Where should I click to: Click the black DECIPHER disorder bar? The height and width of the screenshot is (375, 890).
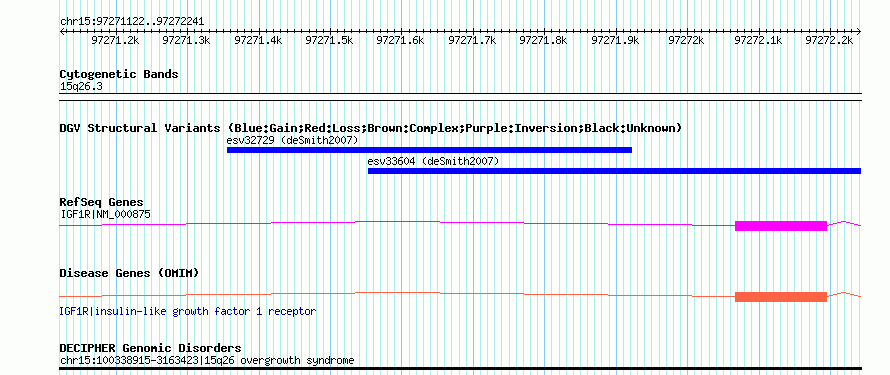[460, 369]
